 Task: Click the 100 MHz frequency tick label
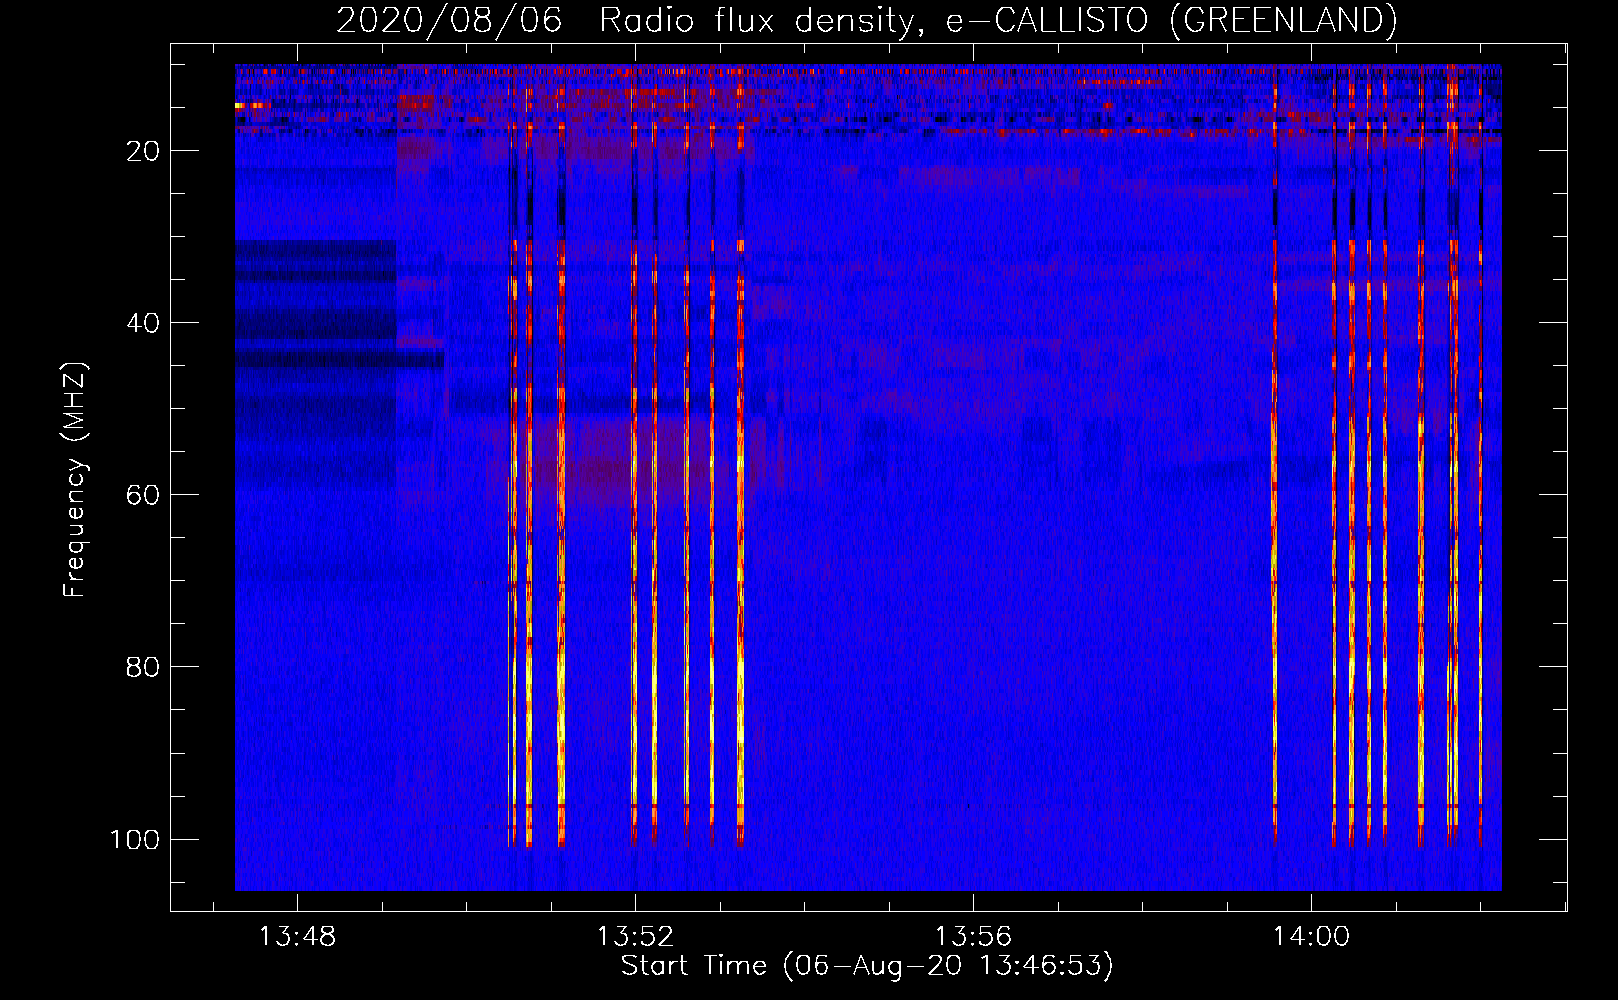[x=135, y=839]
